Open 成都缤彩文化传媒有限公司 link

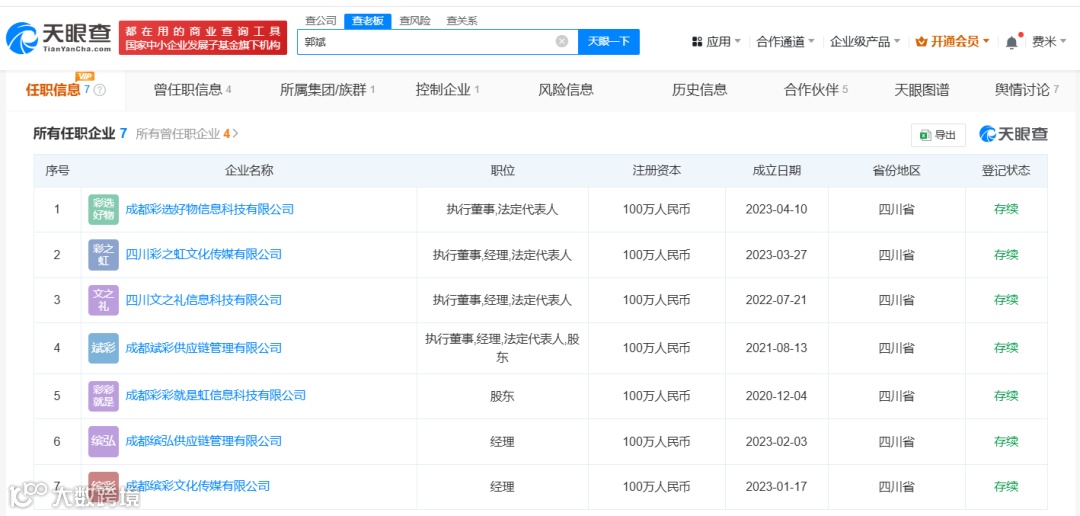pos(198,486)
